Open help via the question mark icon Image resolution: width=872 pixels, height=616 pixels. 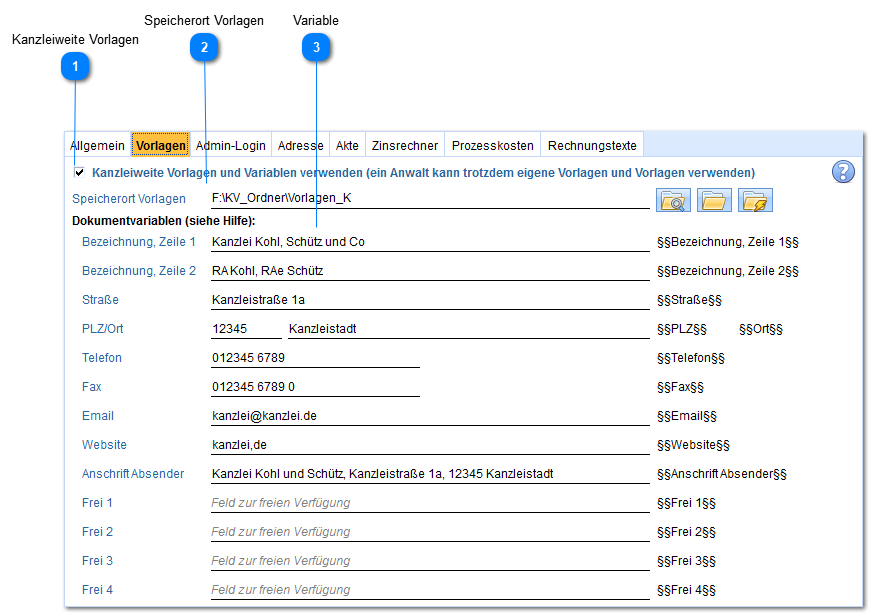[x=843, y=172]
